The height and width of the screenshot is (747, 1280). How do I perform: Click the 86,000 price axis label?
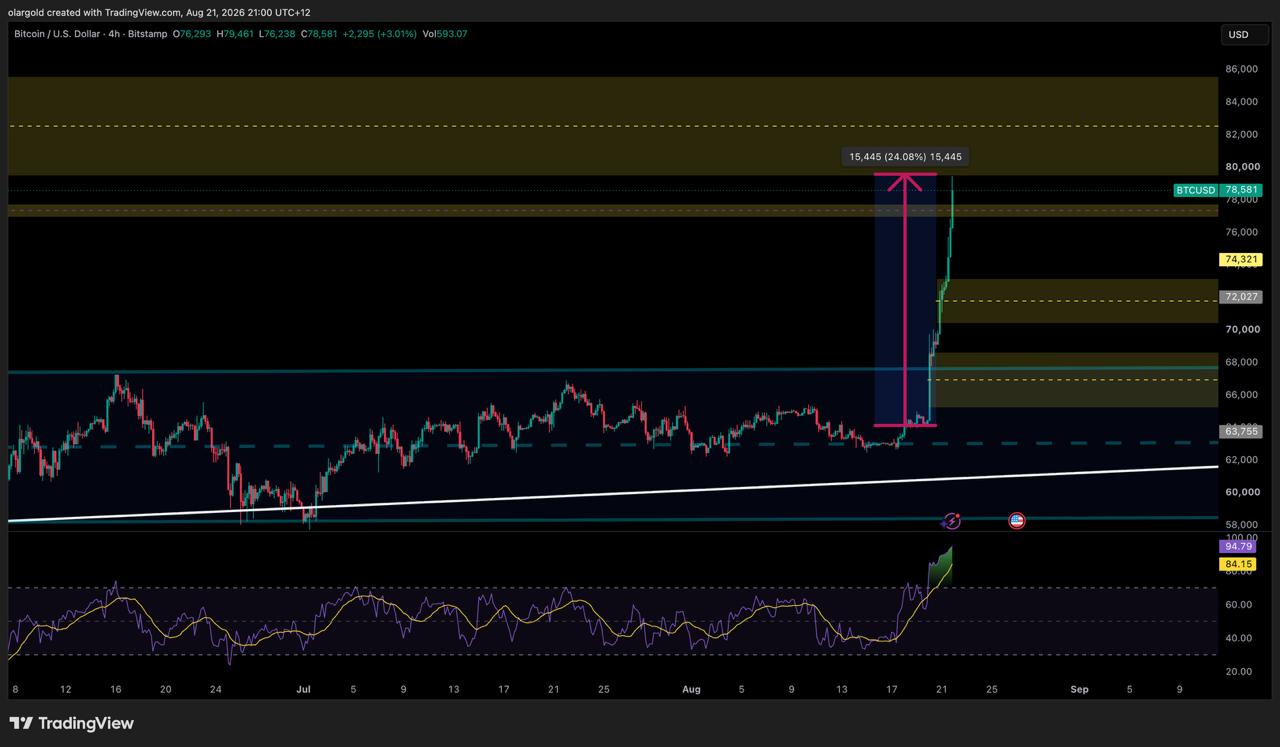click(1241, 69)
